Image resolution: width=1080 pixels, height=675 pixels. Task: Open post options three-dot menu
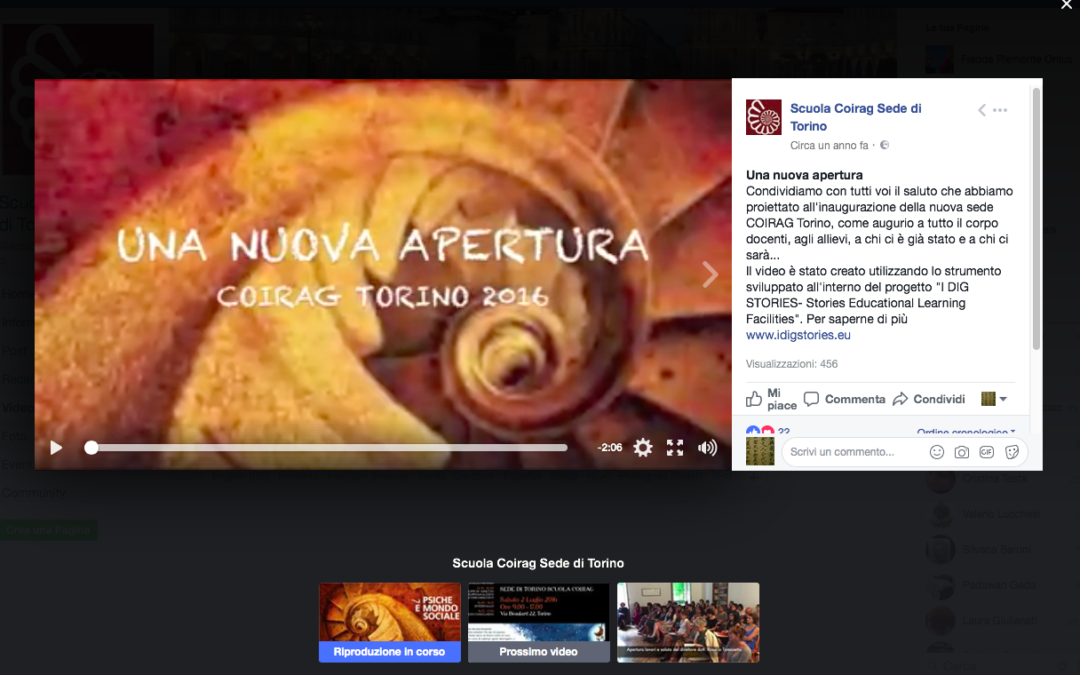[1000, 110]
